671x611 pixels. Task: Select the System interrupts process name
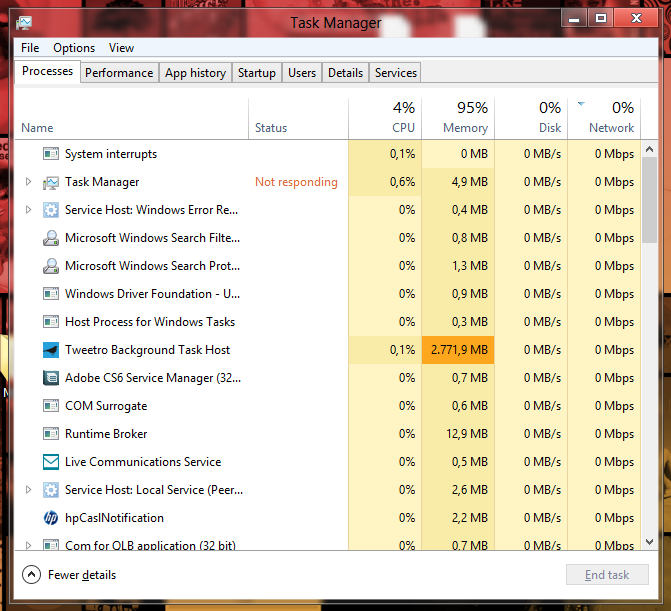[x=111, y=154]
